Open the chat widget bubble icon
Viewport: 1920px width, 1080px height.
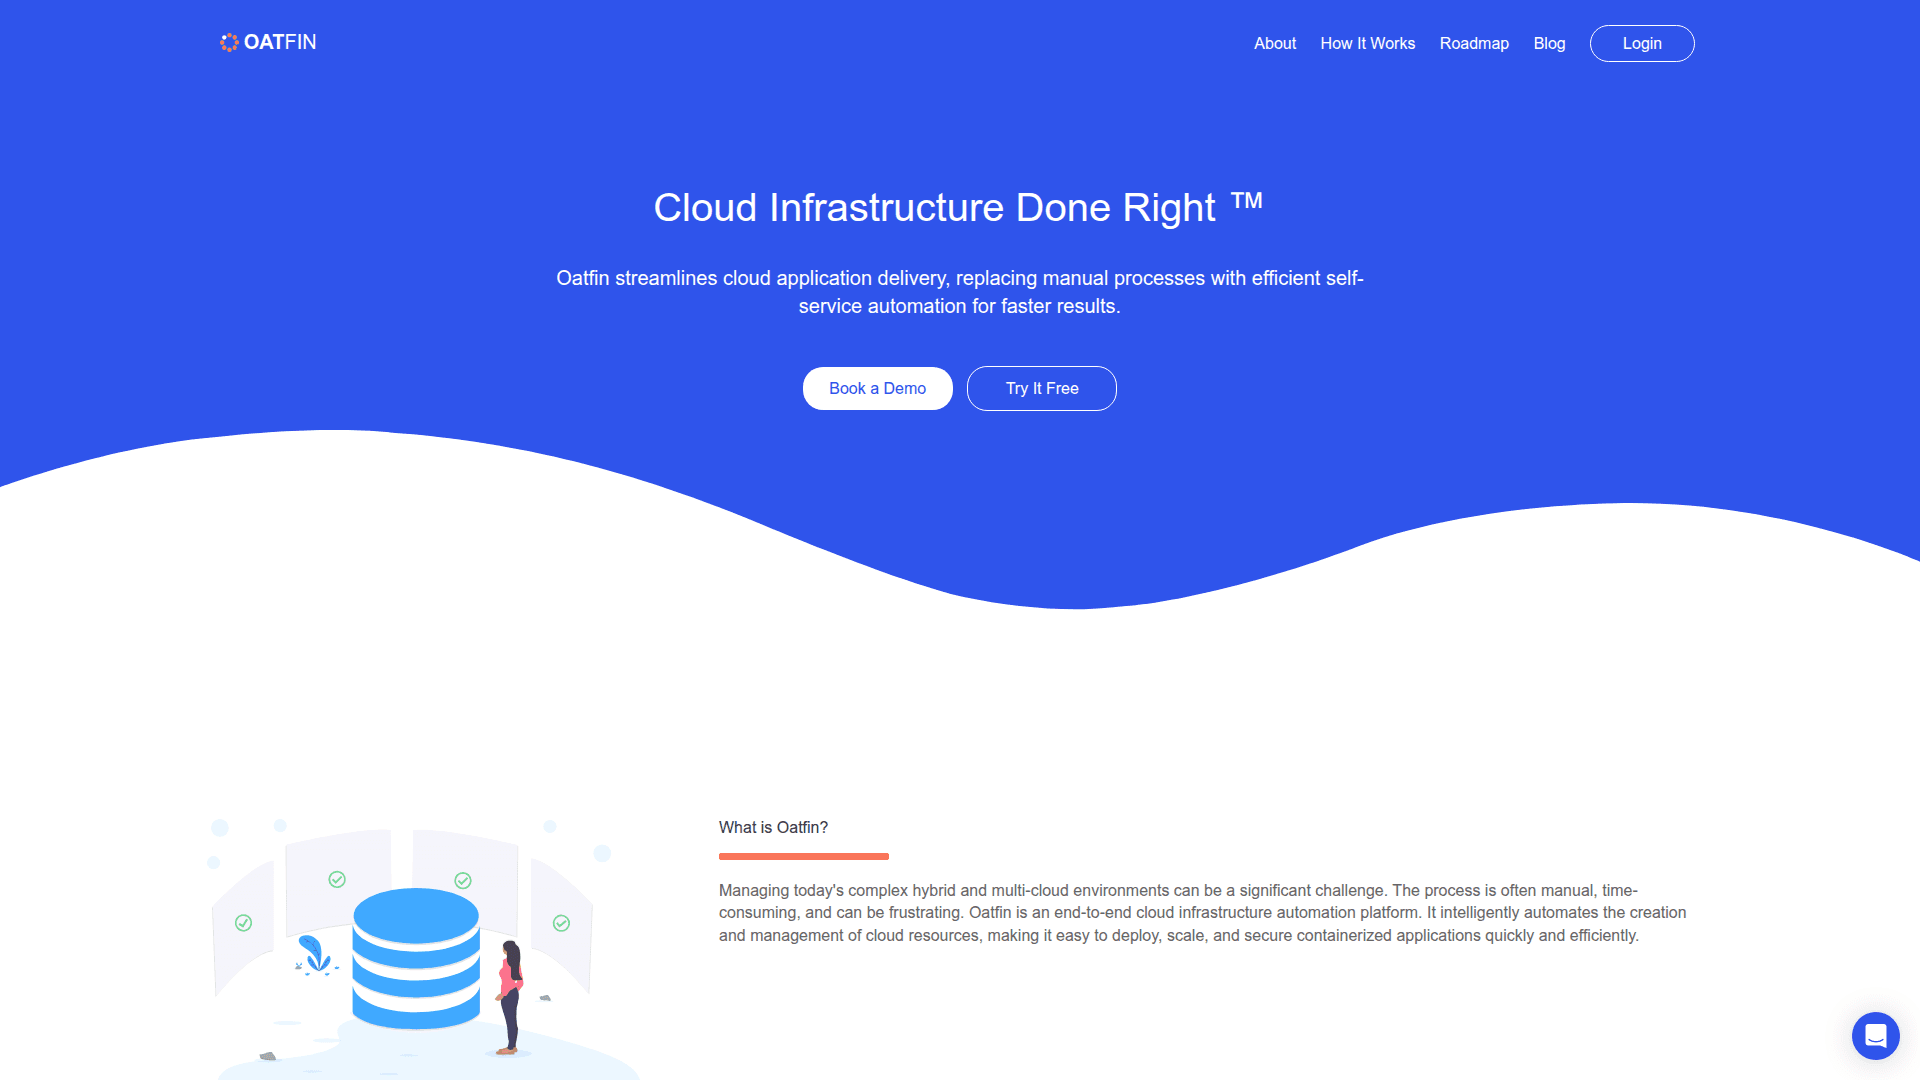coord(1875,1036)
